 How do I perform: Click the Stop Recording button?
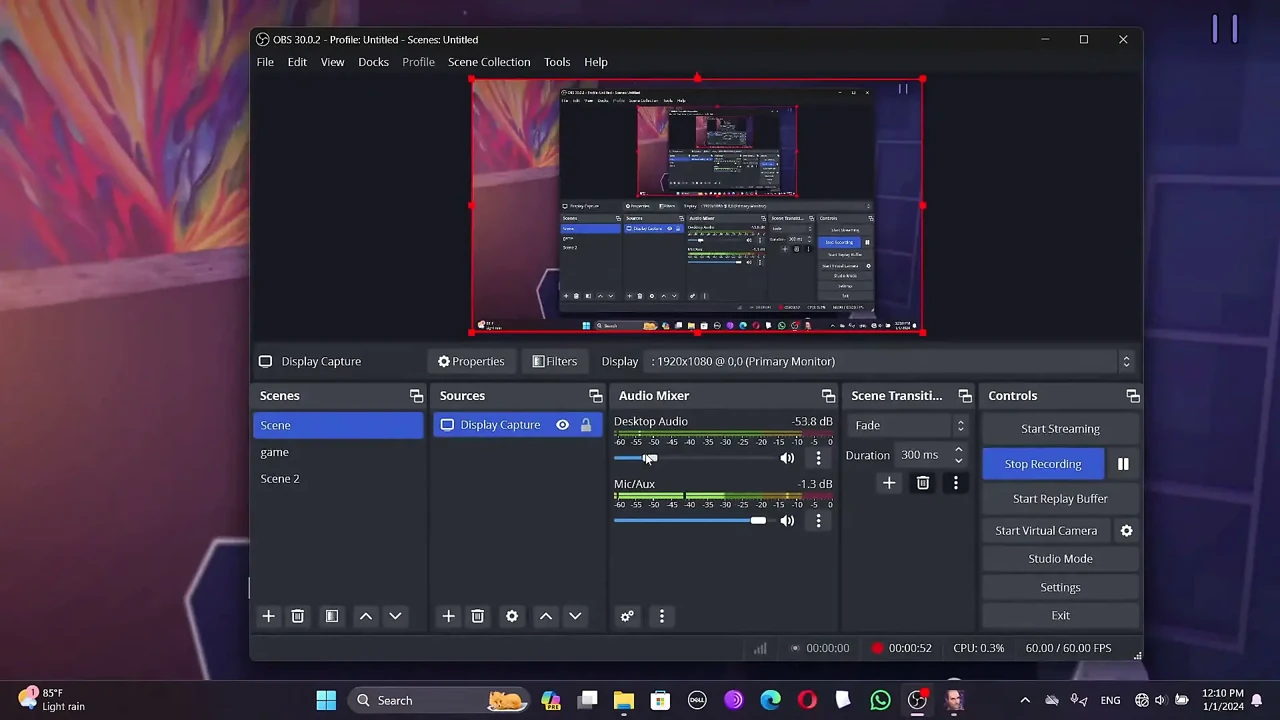pos(1043,464)
